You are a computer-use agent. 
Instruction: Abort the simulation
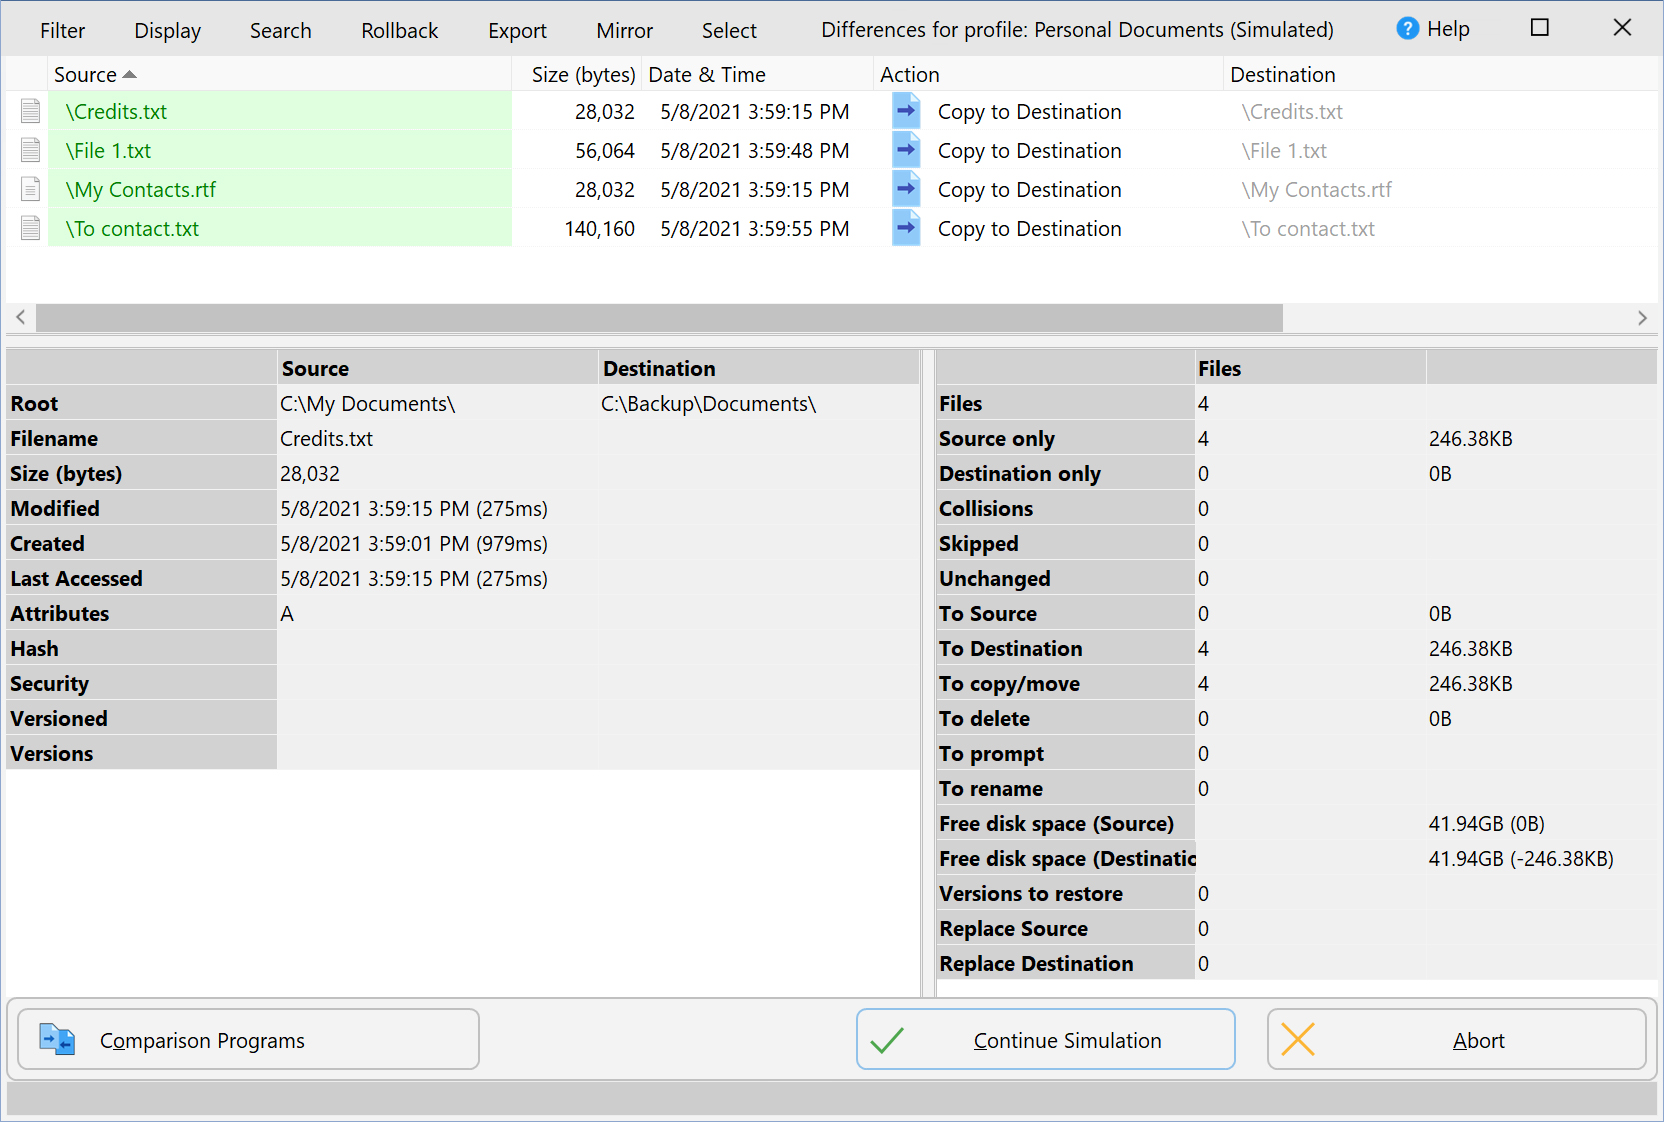pyautogui.click(x=1457, y=1039)
